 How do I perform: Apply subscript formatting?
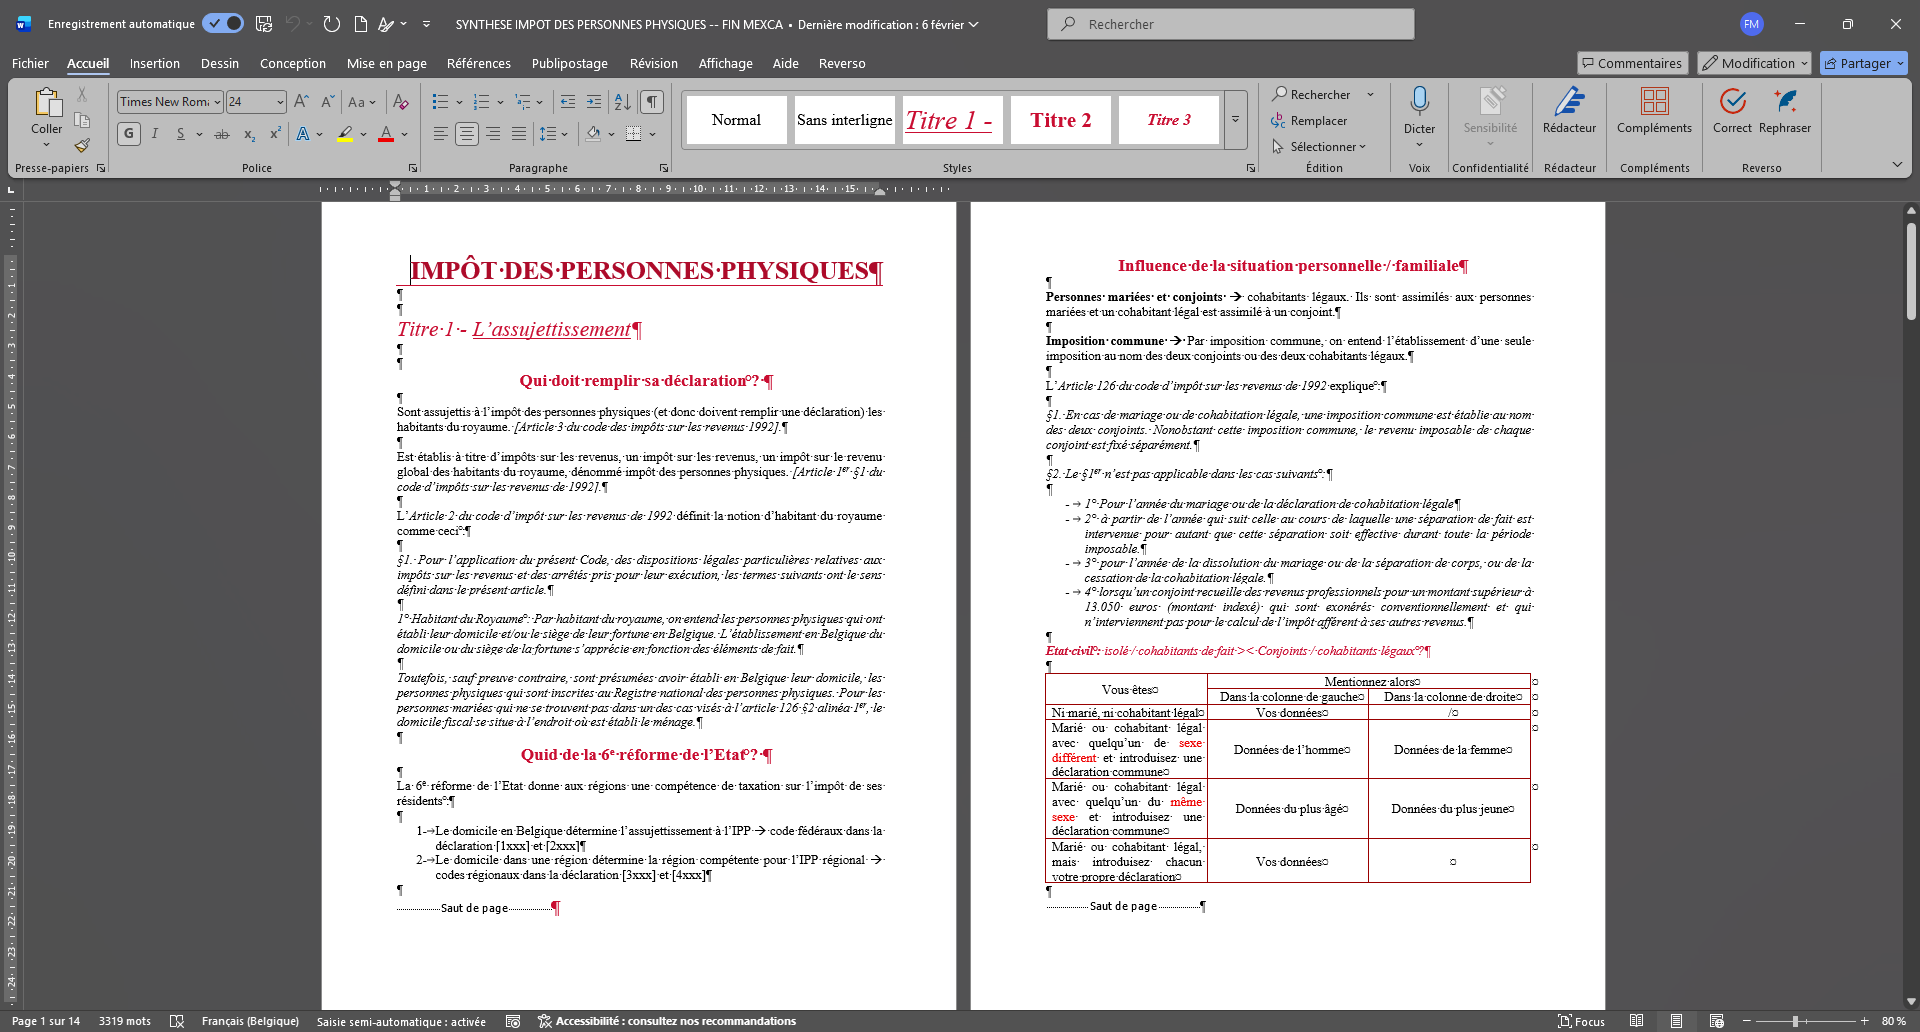249,134
